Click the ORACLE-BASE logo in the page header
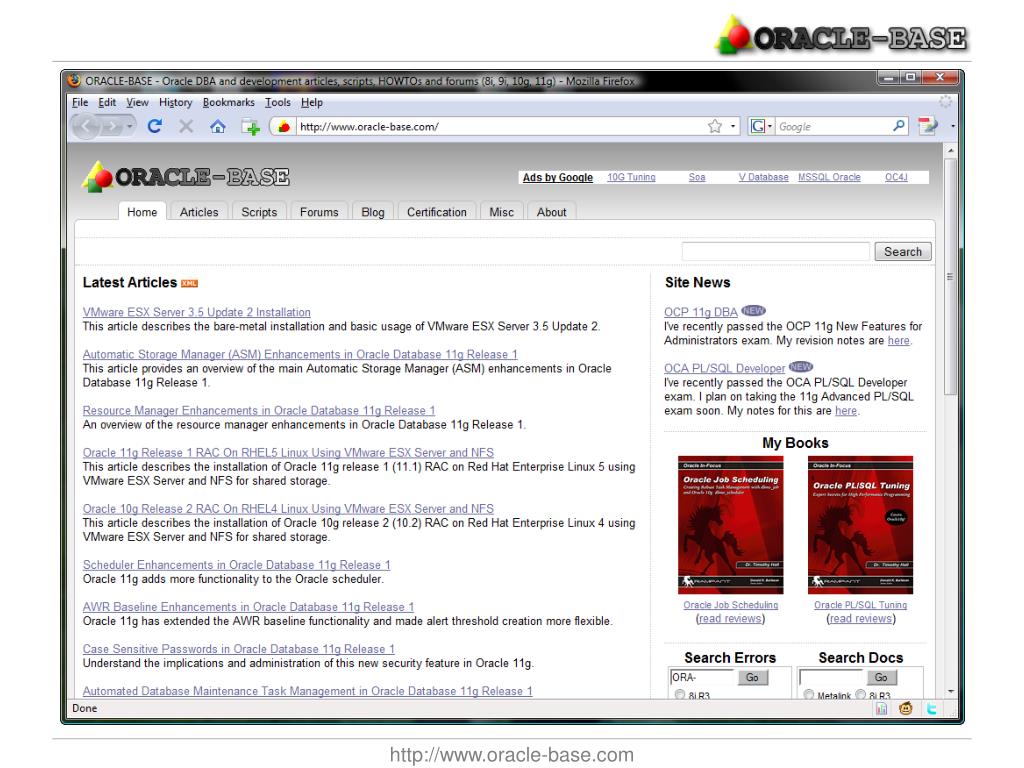1024x768 pixels. click(186, 177)
